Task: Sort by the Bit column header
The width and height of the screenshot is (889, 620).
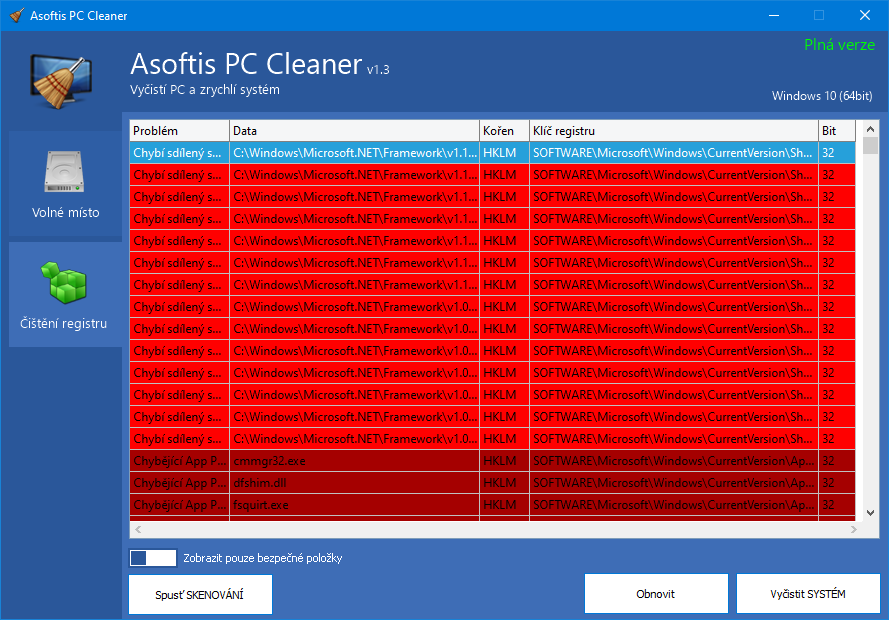Action: 837,131
